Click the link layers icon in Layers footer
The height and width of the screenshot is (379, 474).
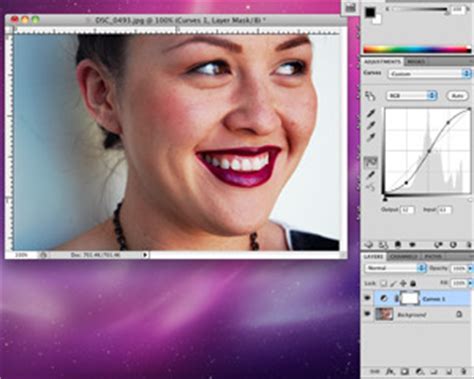coord(375,371)
